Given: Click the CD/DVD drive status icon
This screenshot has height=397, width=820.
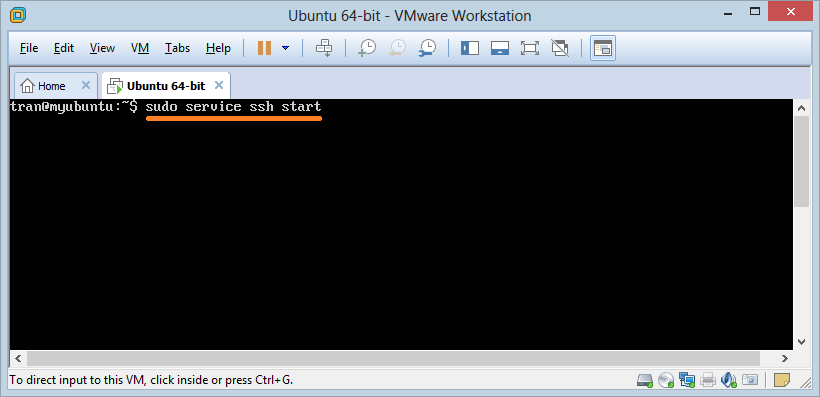Looking at the screenshot, I should pyautogui.click(x=666, y=380).
